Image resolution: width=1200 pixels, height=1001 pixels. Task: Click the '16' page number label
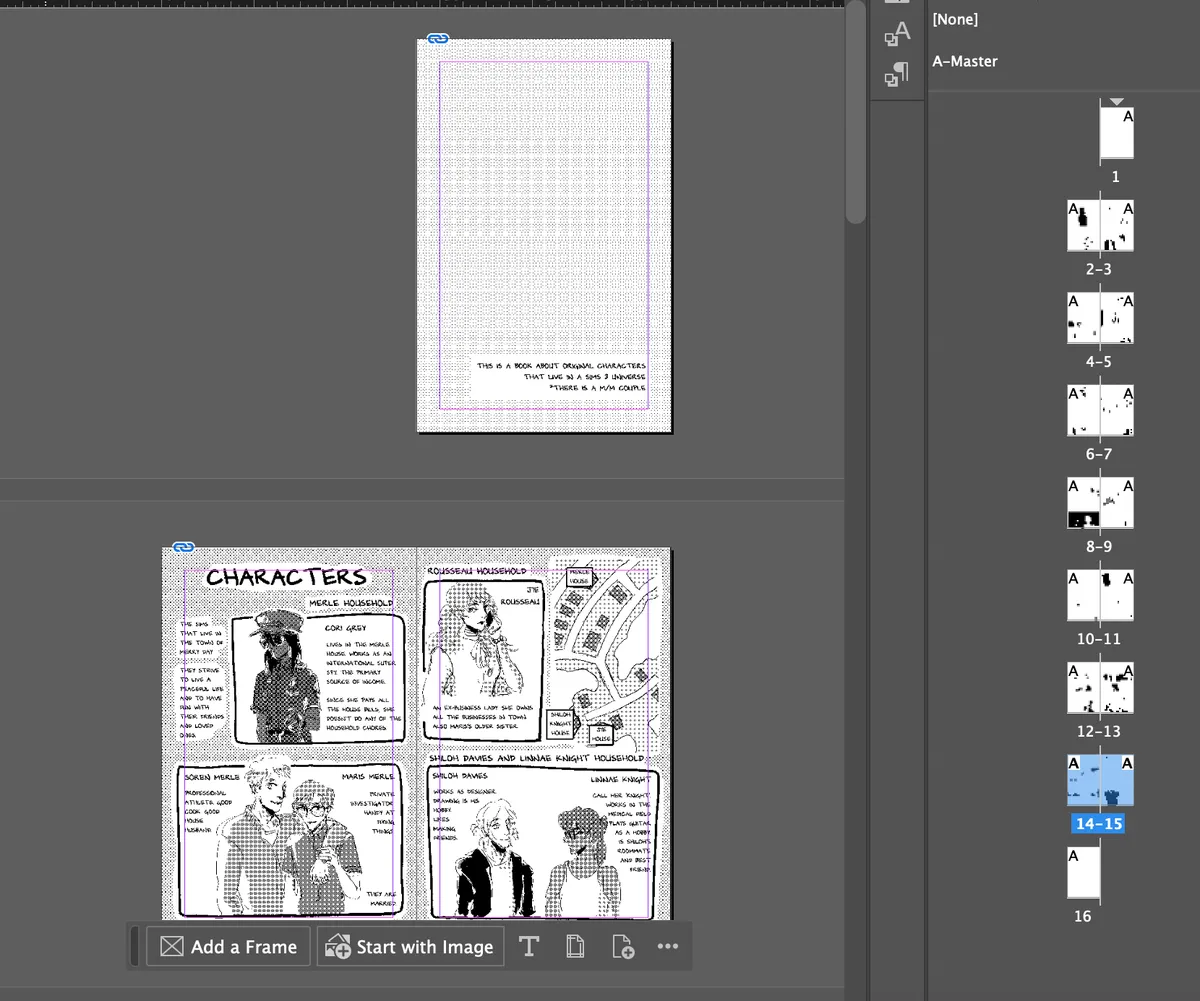tap(1083, 916)
